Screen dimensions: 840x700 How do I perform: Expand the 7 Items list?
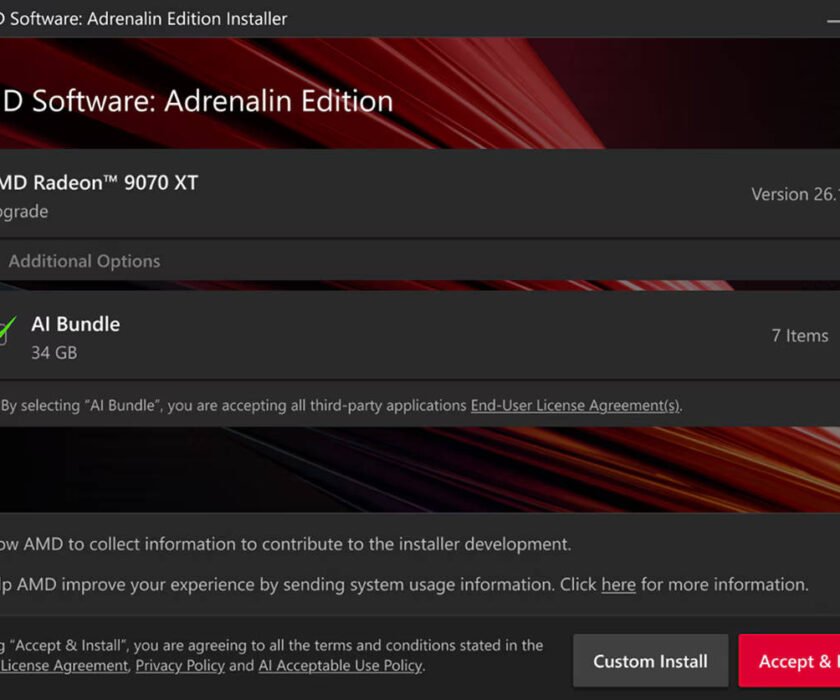click(798, 336)
